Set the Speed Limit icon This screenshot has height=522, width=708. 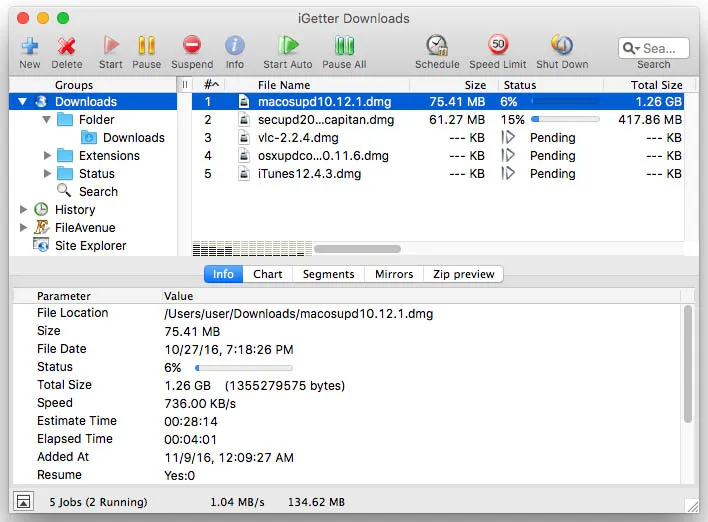(x=498, y=46)
